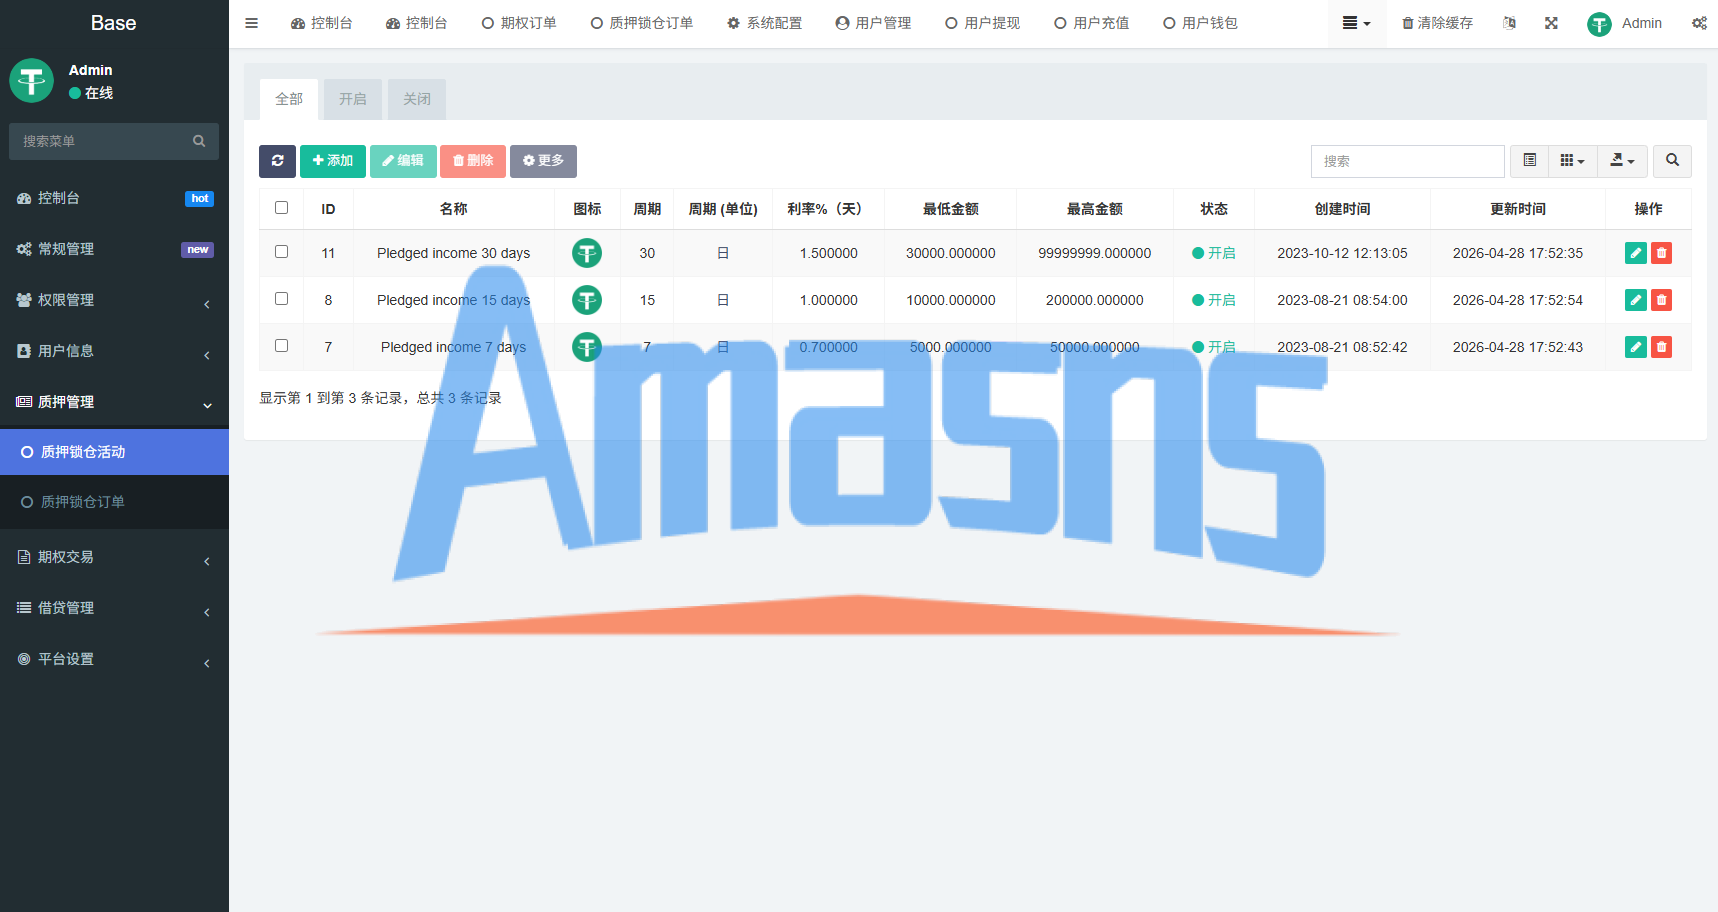Open the 更多 actions button
Screen dimensions: 1718x912
point(543,161)
